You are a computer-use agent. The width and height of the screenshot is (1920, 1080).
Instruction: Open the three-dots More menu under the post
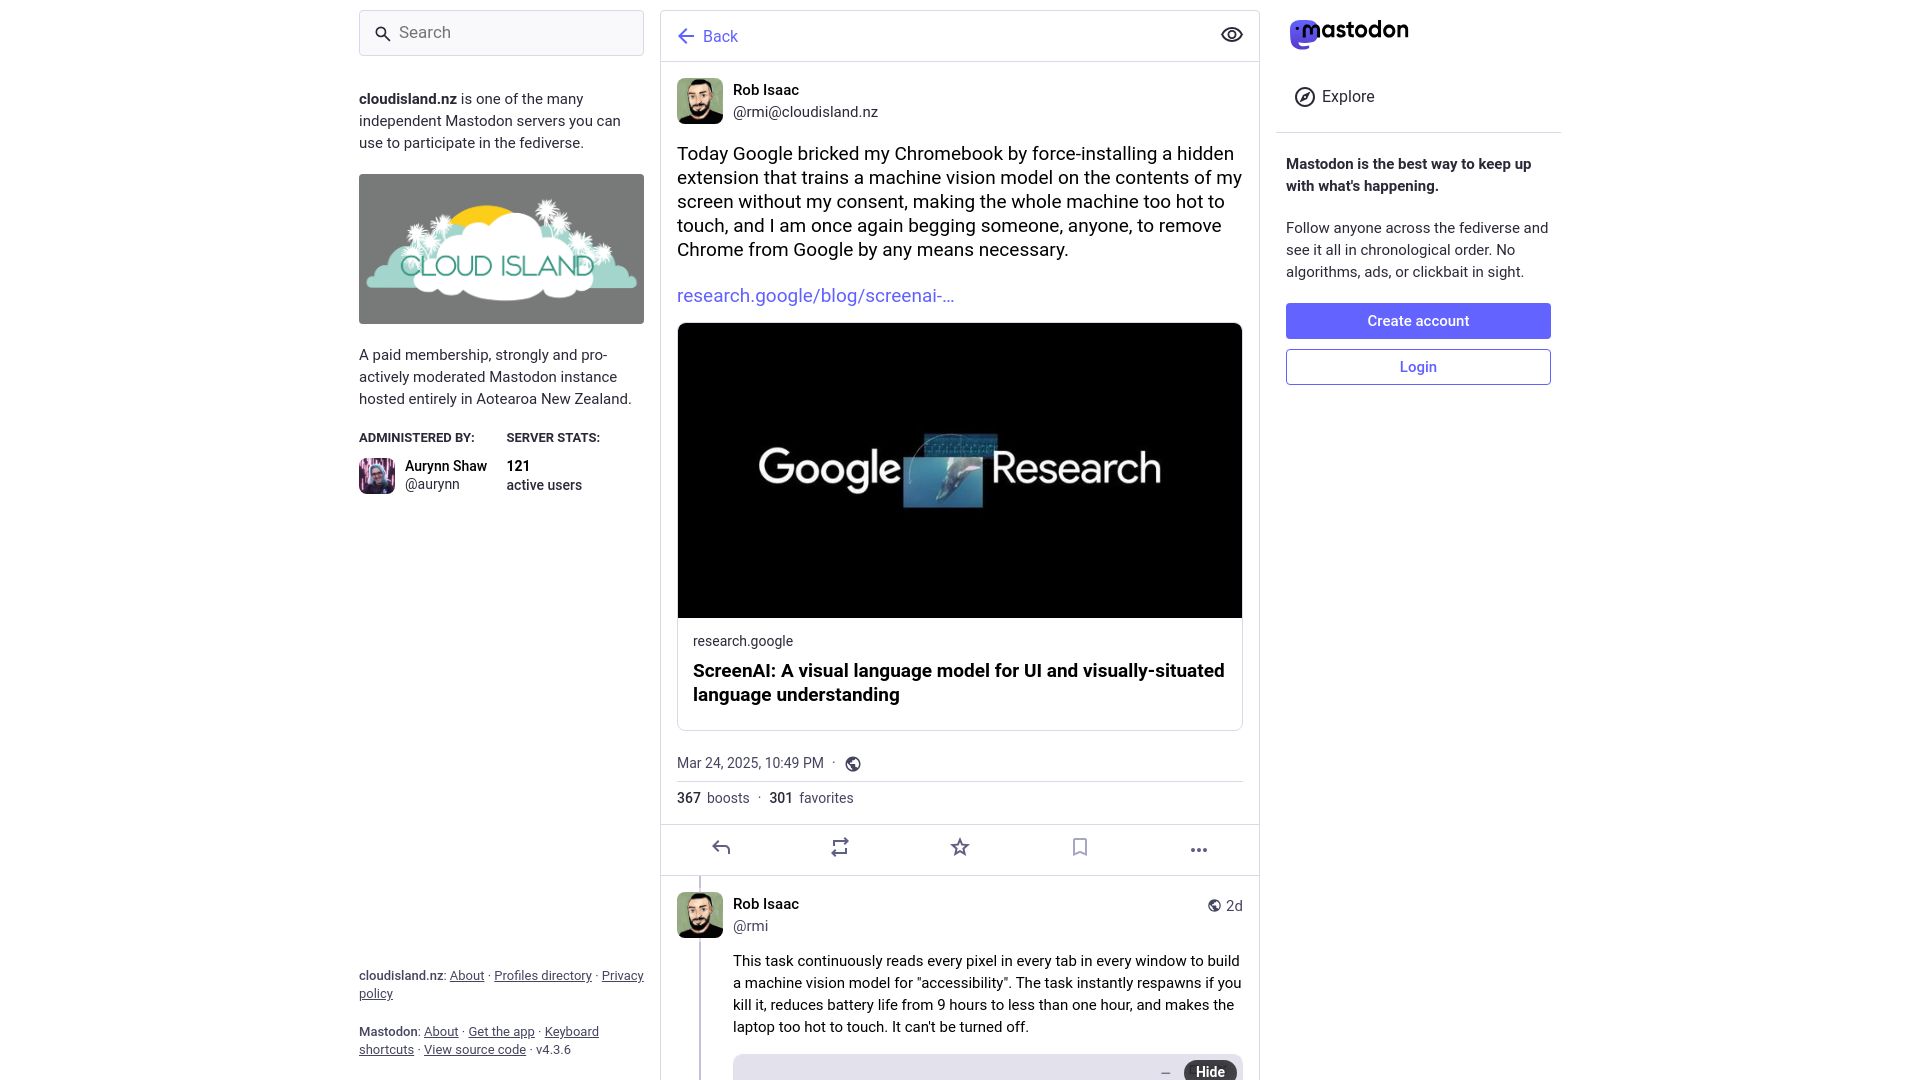click(x=1199, y=850)
